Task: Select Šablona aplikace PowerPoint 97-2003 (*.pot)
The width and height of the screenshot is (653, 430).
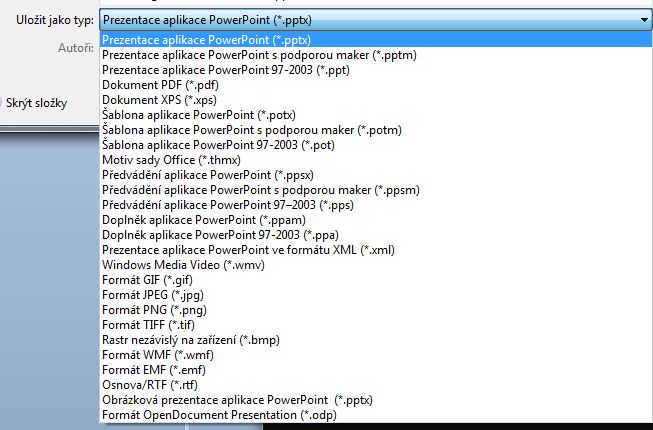Action: tap(376, 145)
